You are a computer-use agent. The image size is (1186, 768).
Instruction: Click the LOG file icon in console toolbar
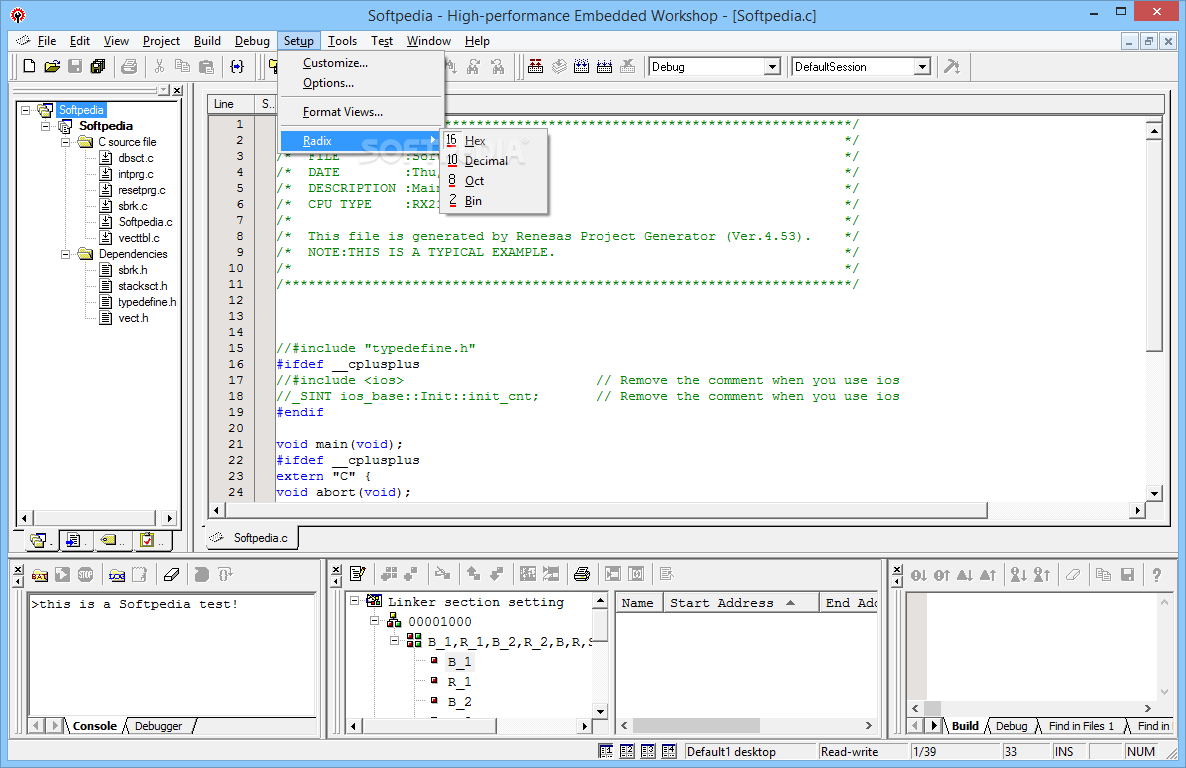click(x=117, y=575)
